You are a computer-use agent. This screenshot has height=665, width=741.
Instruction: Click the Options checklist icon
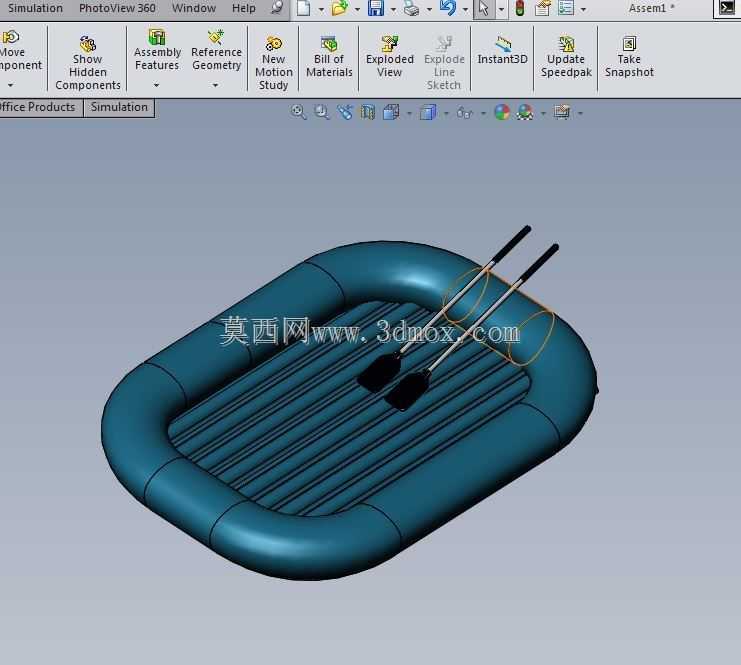(566, 8)
